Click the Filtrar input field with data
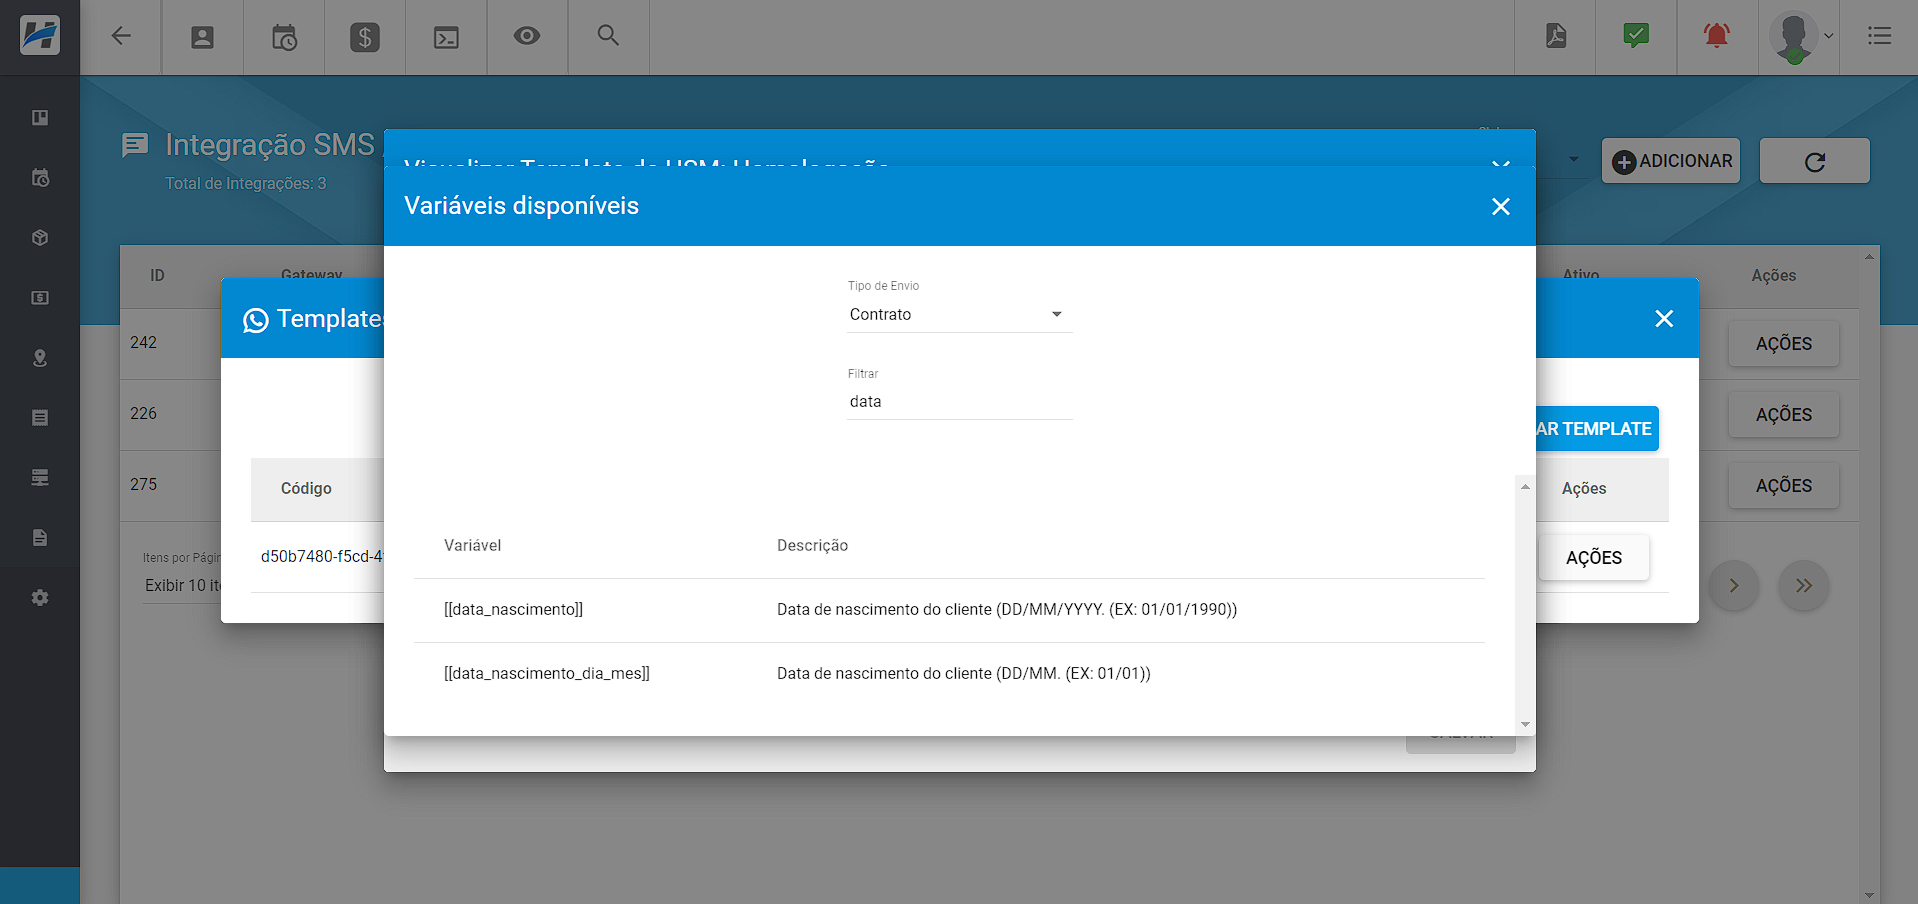 point(959,401)
